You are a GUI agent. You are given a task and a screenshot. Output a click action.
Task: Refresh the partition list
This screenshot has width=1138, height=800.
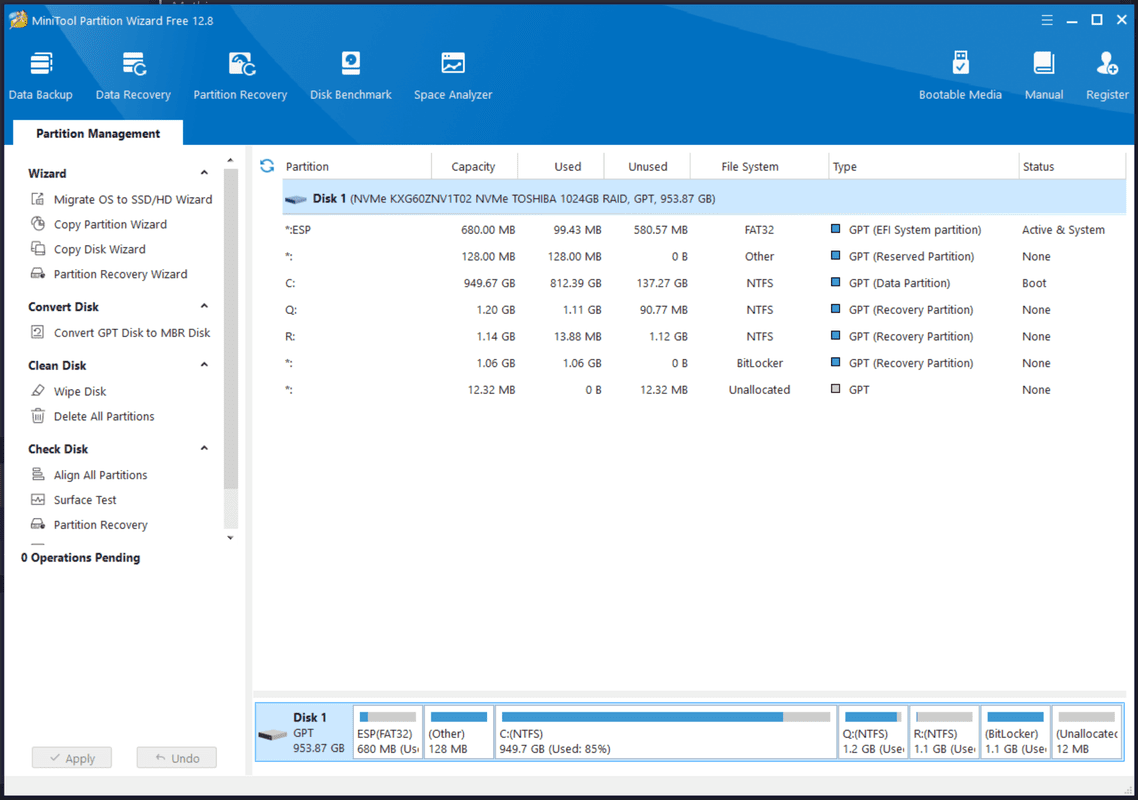pyautogui.click(x=267, y=166)
